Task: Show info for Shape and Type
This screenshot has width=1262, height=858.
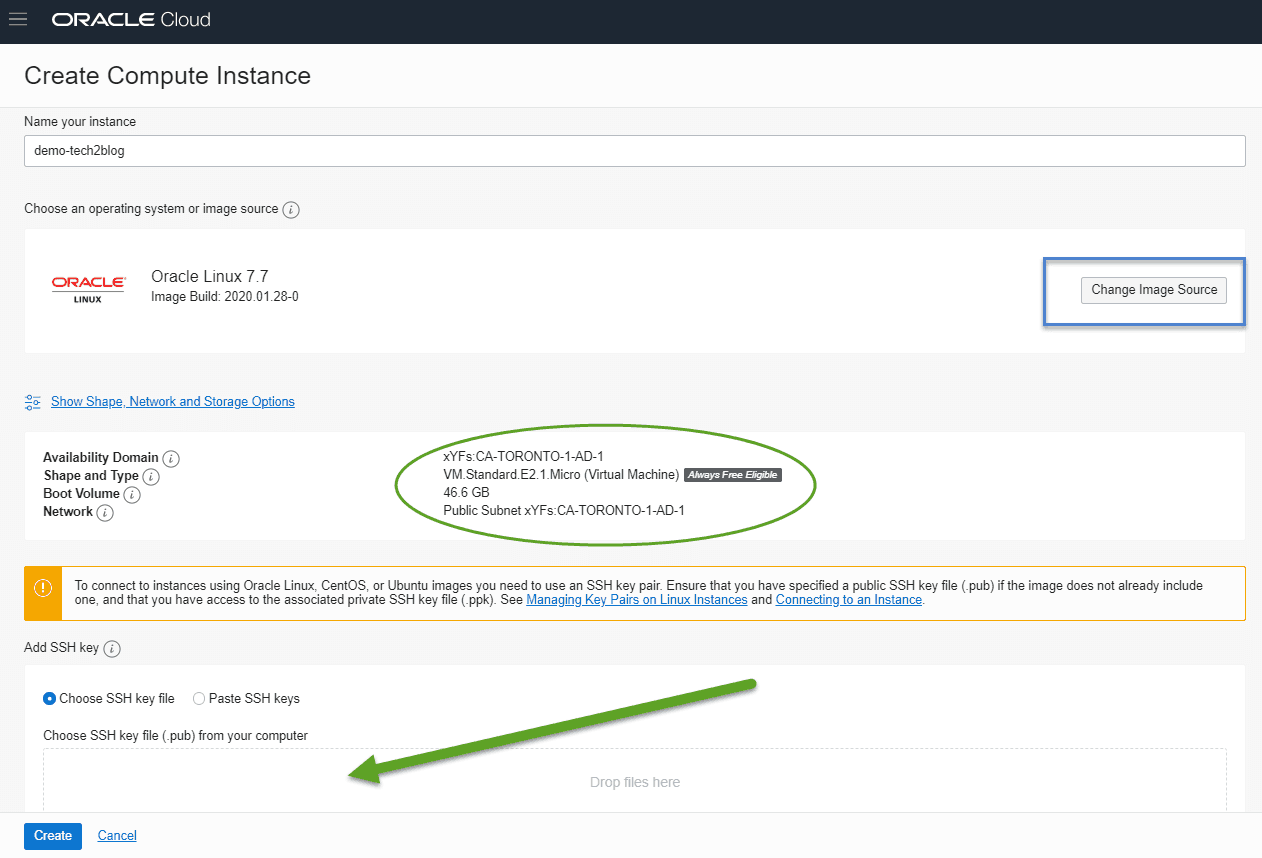Action: coord(151,477)
